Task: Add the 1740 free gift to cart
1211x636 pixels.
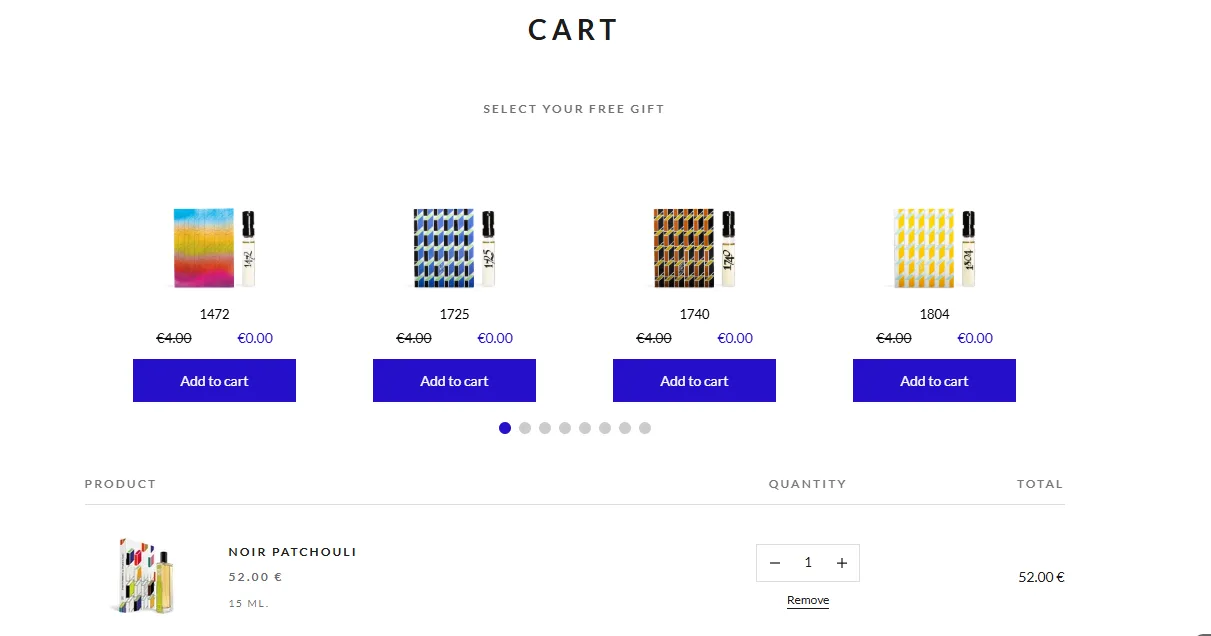Action: click(x=694, y=381)
